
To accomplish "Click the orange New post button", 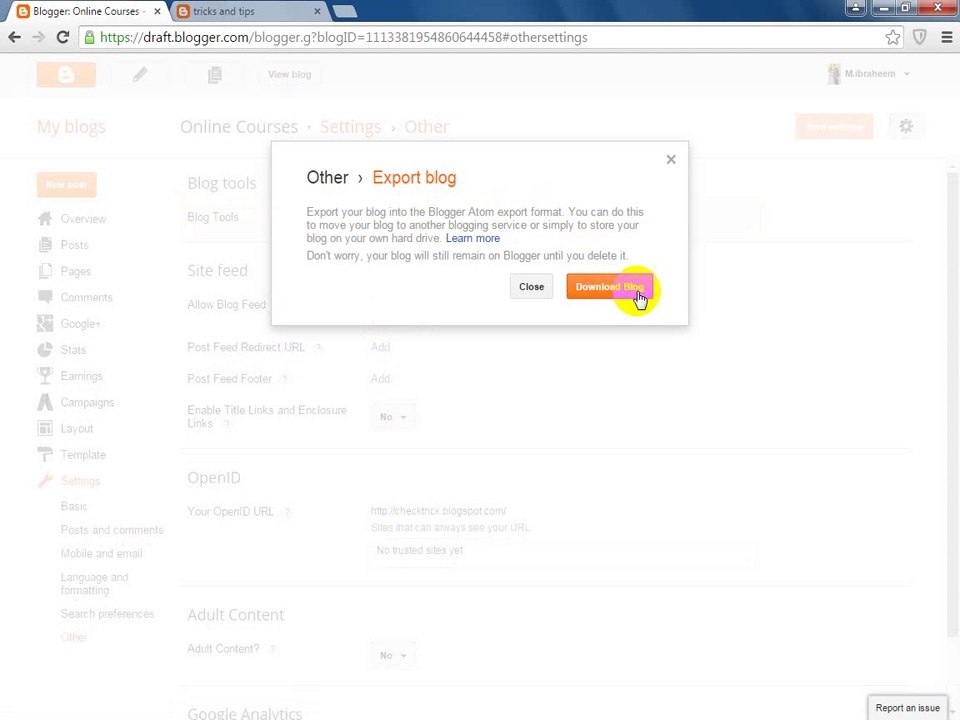I will coord(66,185).
